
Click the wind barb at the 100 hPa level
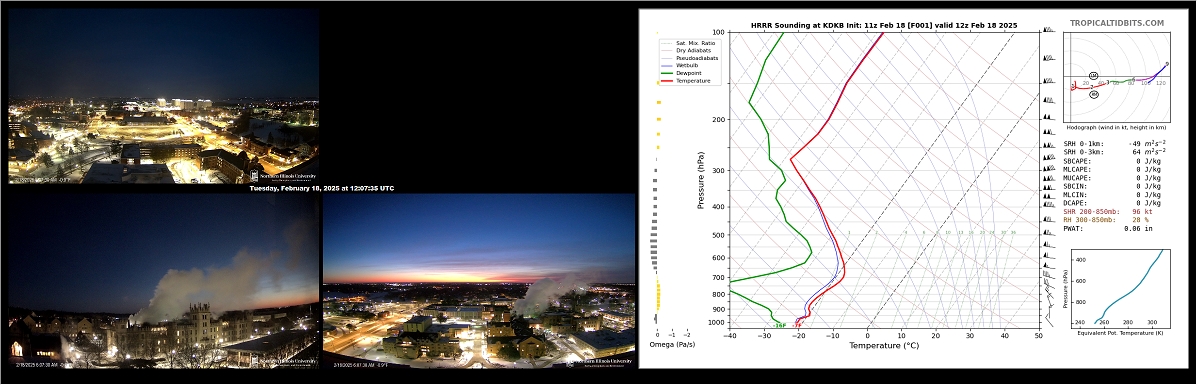tap(1049, 32)
